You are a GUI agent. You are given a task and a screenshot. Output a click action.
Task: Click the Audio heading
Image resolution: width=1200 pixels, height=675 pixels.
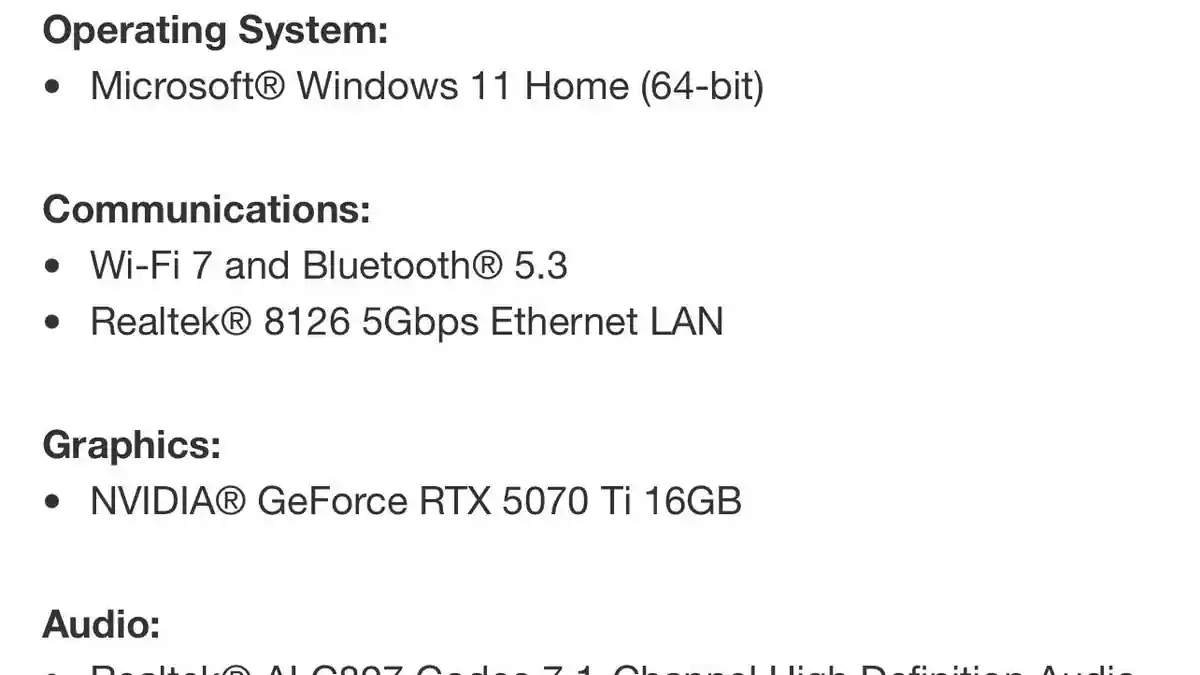pyautogui.click(x=101, y=625)
